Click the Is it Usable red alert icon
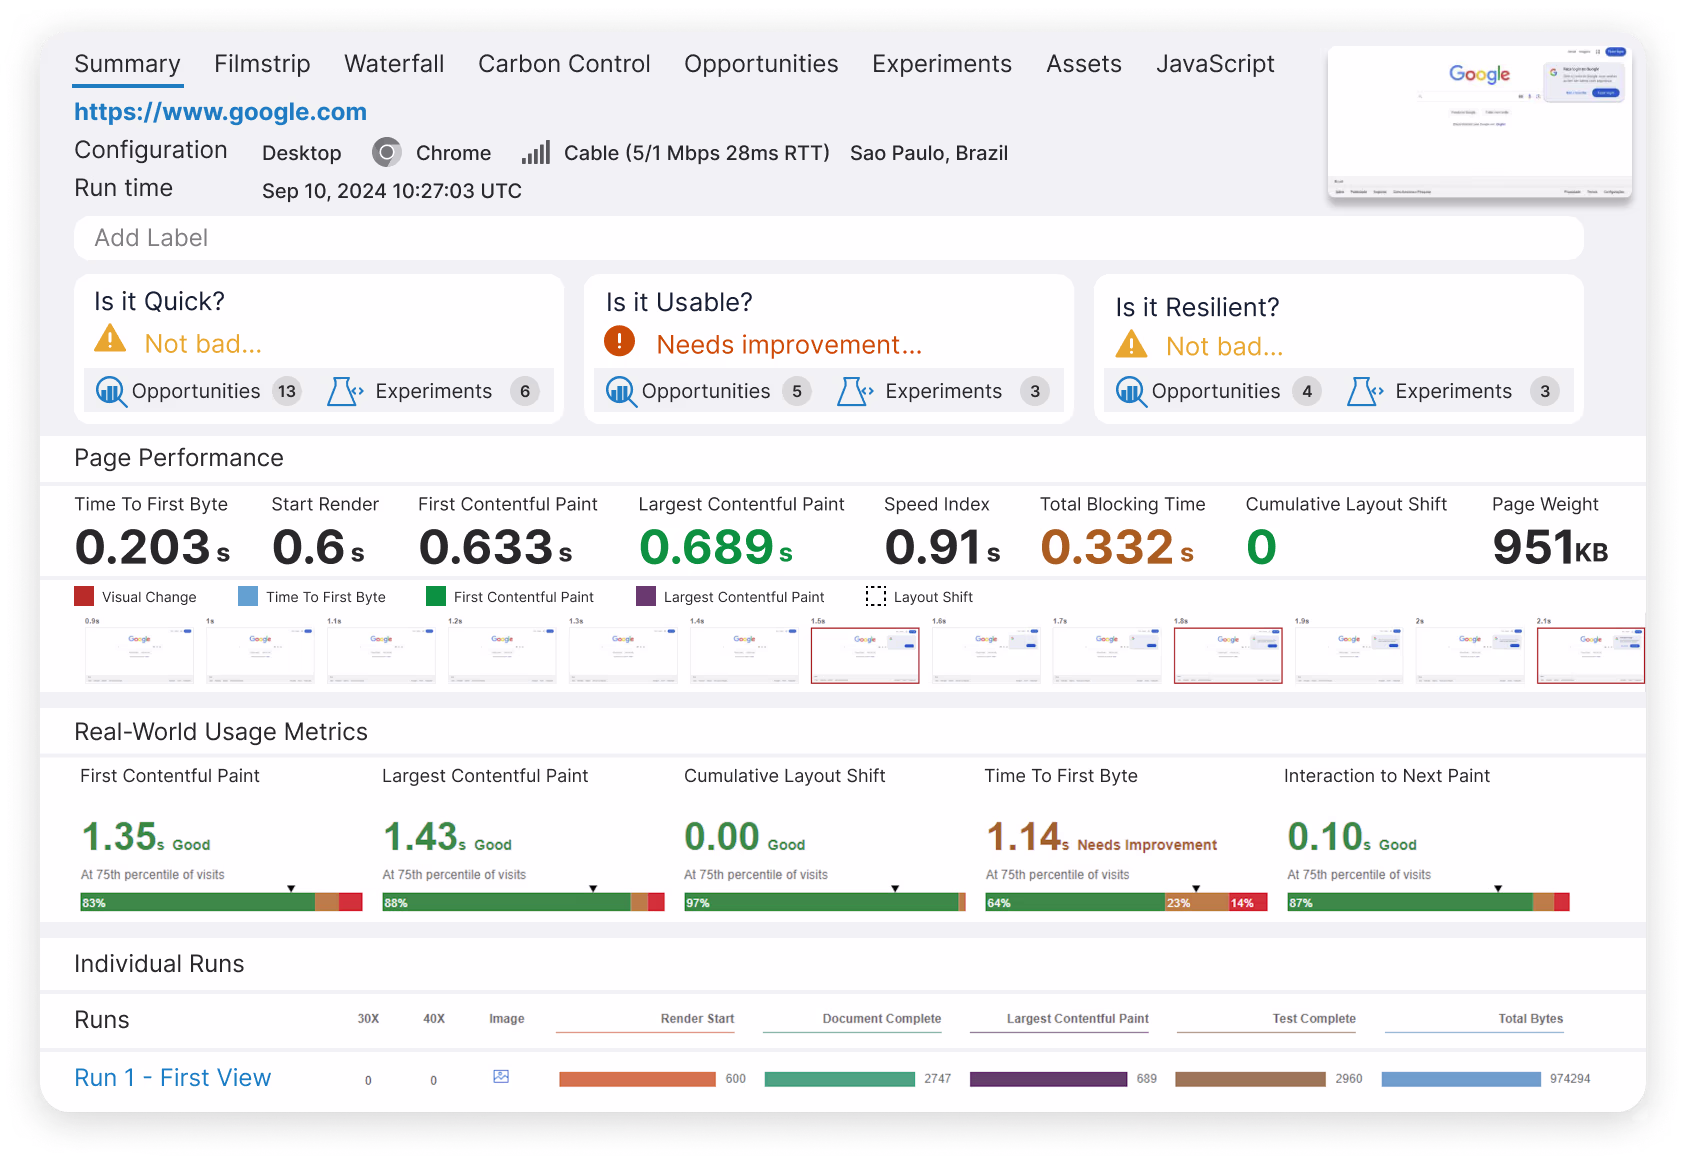The width and height of the screenshot is (1686, 1160). [x=619, y=341]
